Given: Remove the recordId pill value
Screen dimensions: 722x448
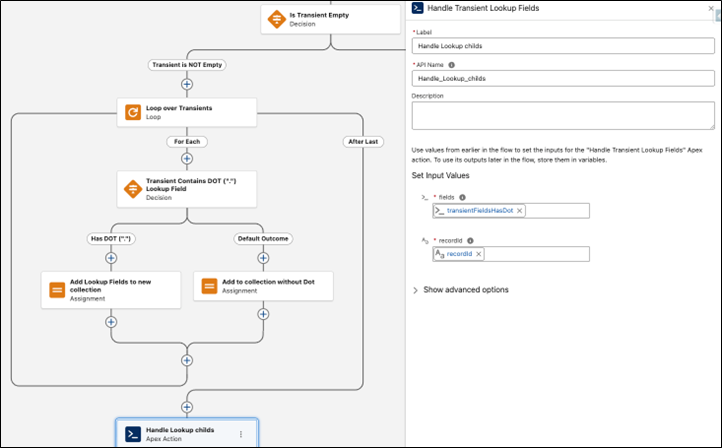Looking at the screenshot, I should [479, 254].
